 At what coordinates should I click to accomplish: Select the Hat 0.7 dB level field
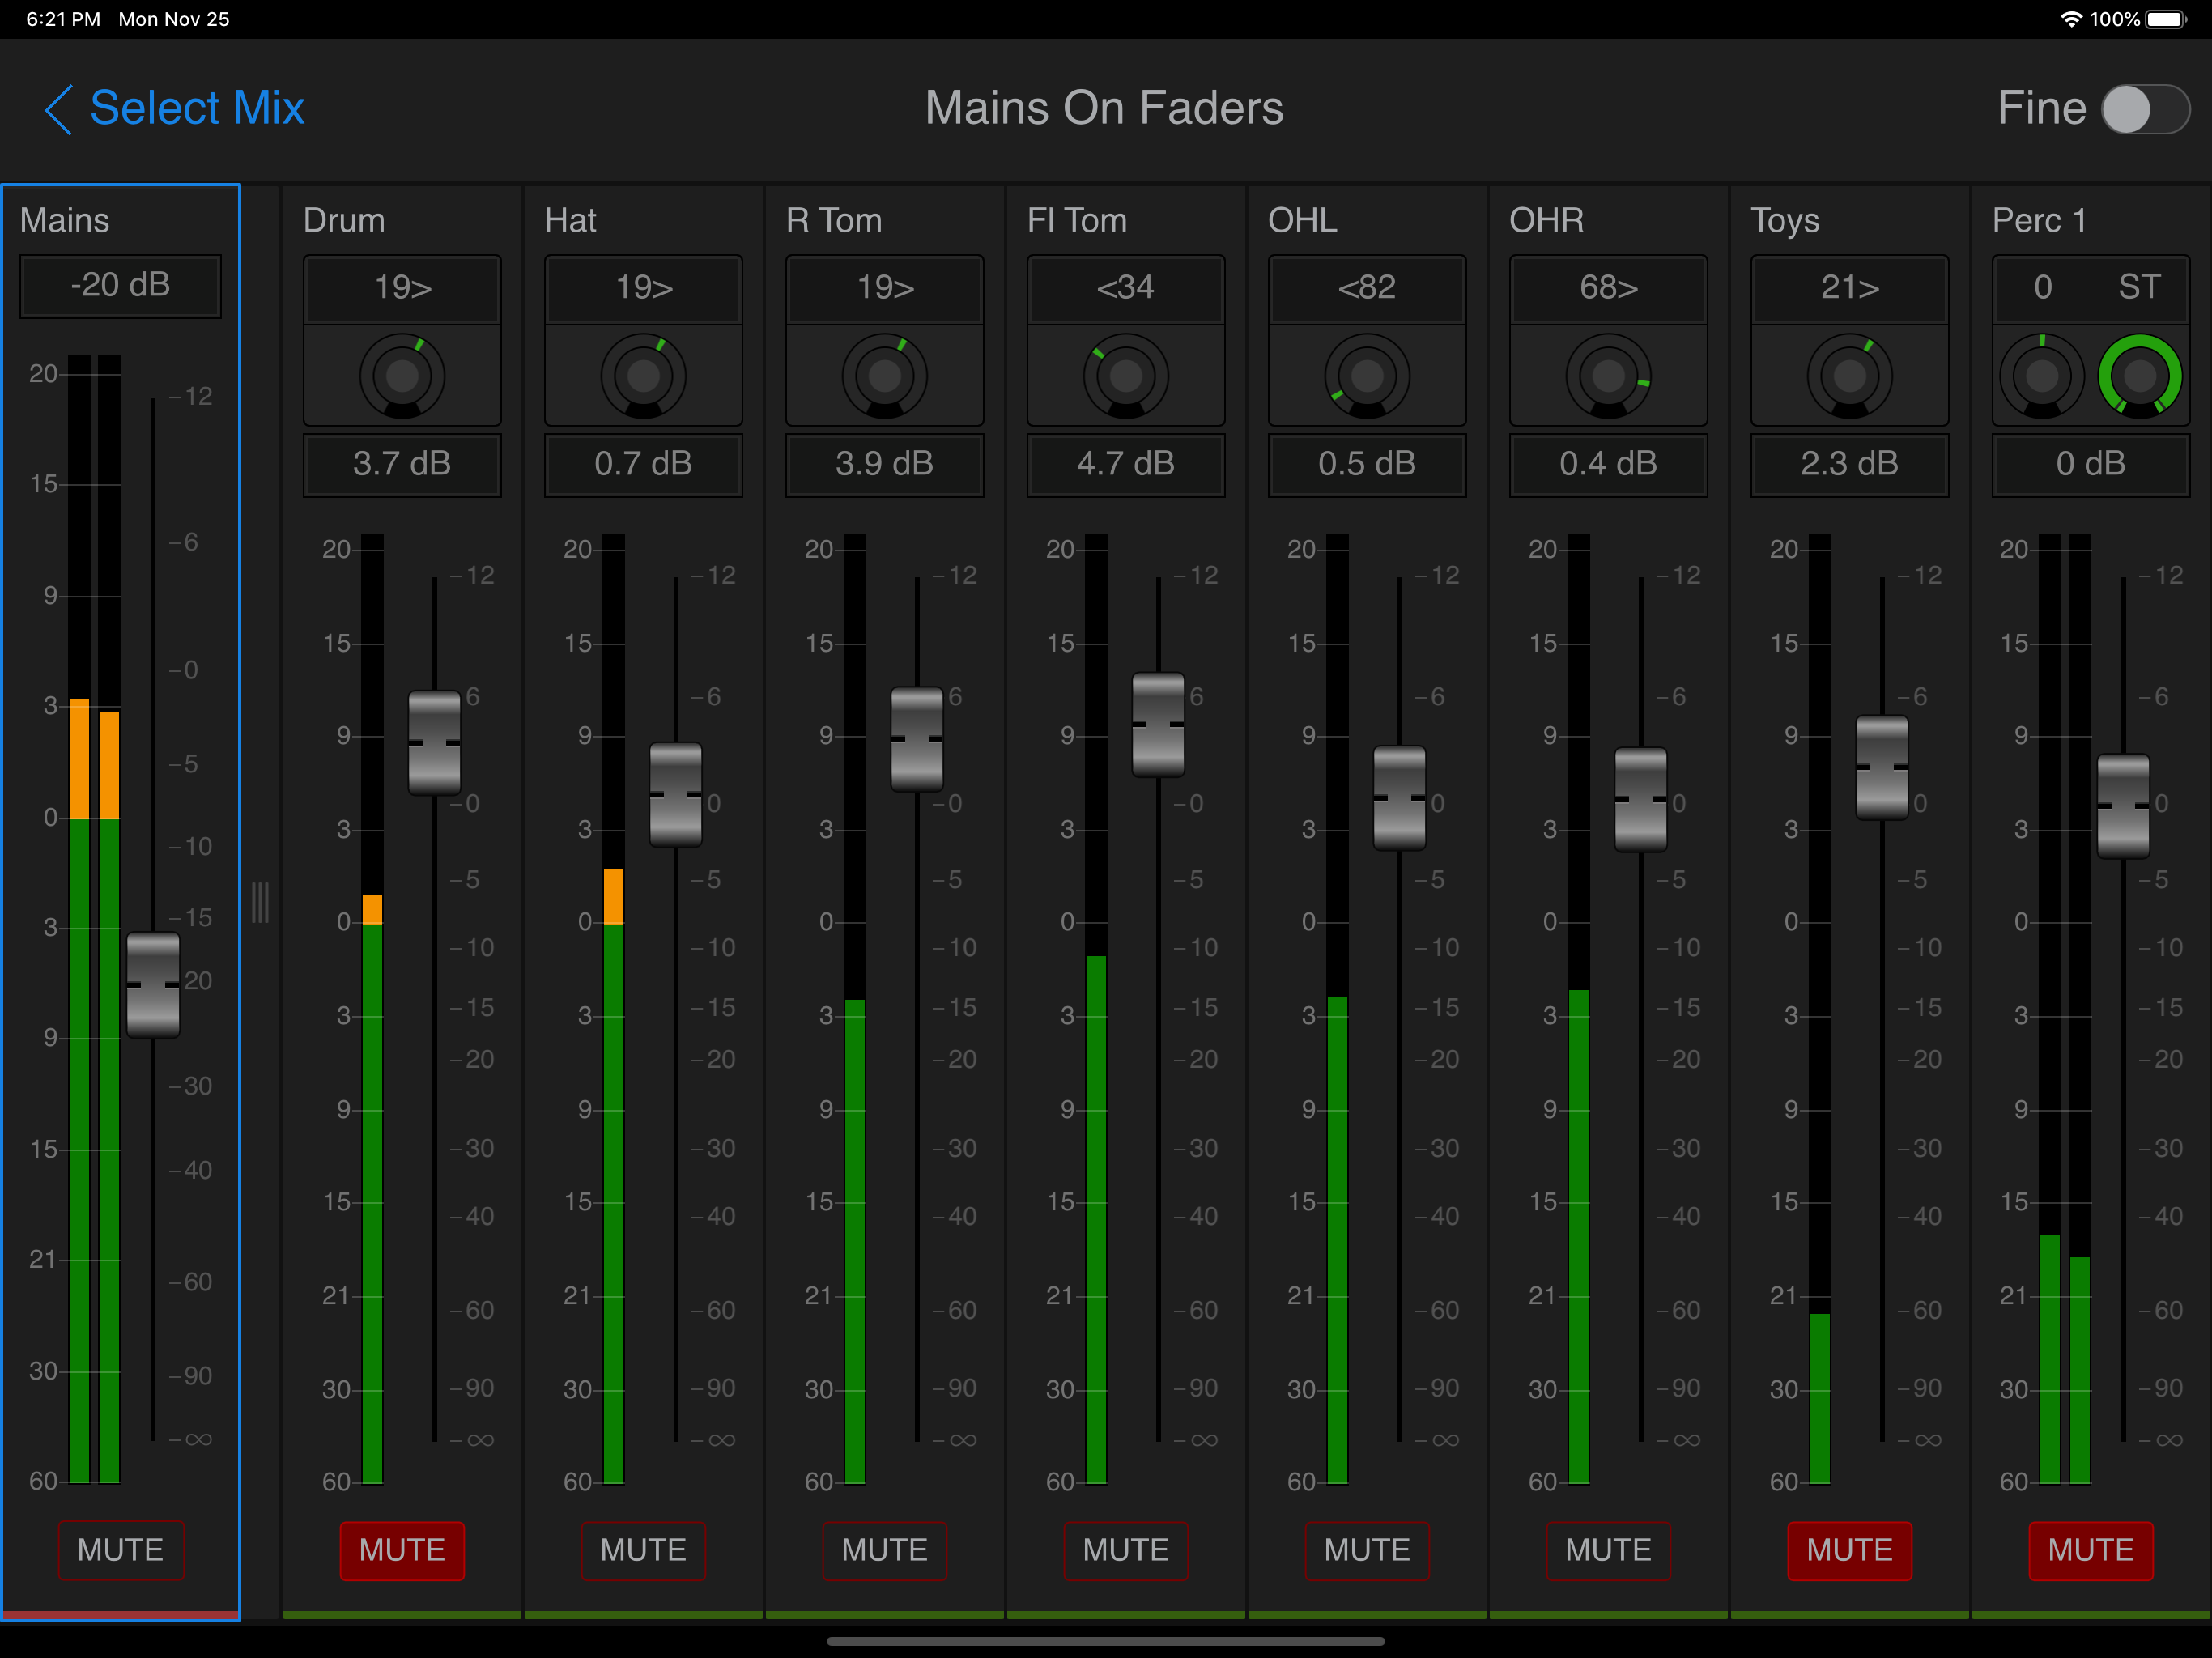tap(643, 464)
